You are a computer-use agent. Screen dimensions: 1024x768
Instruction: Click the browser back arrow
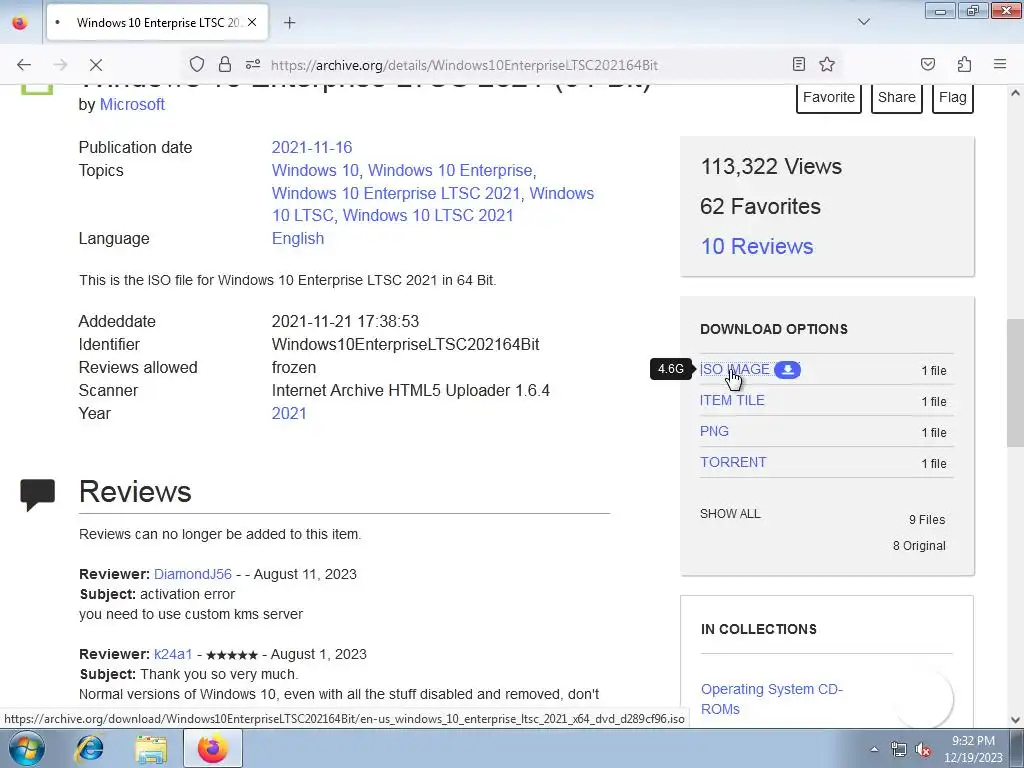click(x=24, y=65)
